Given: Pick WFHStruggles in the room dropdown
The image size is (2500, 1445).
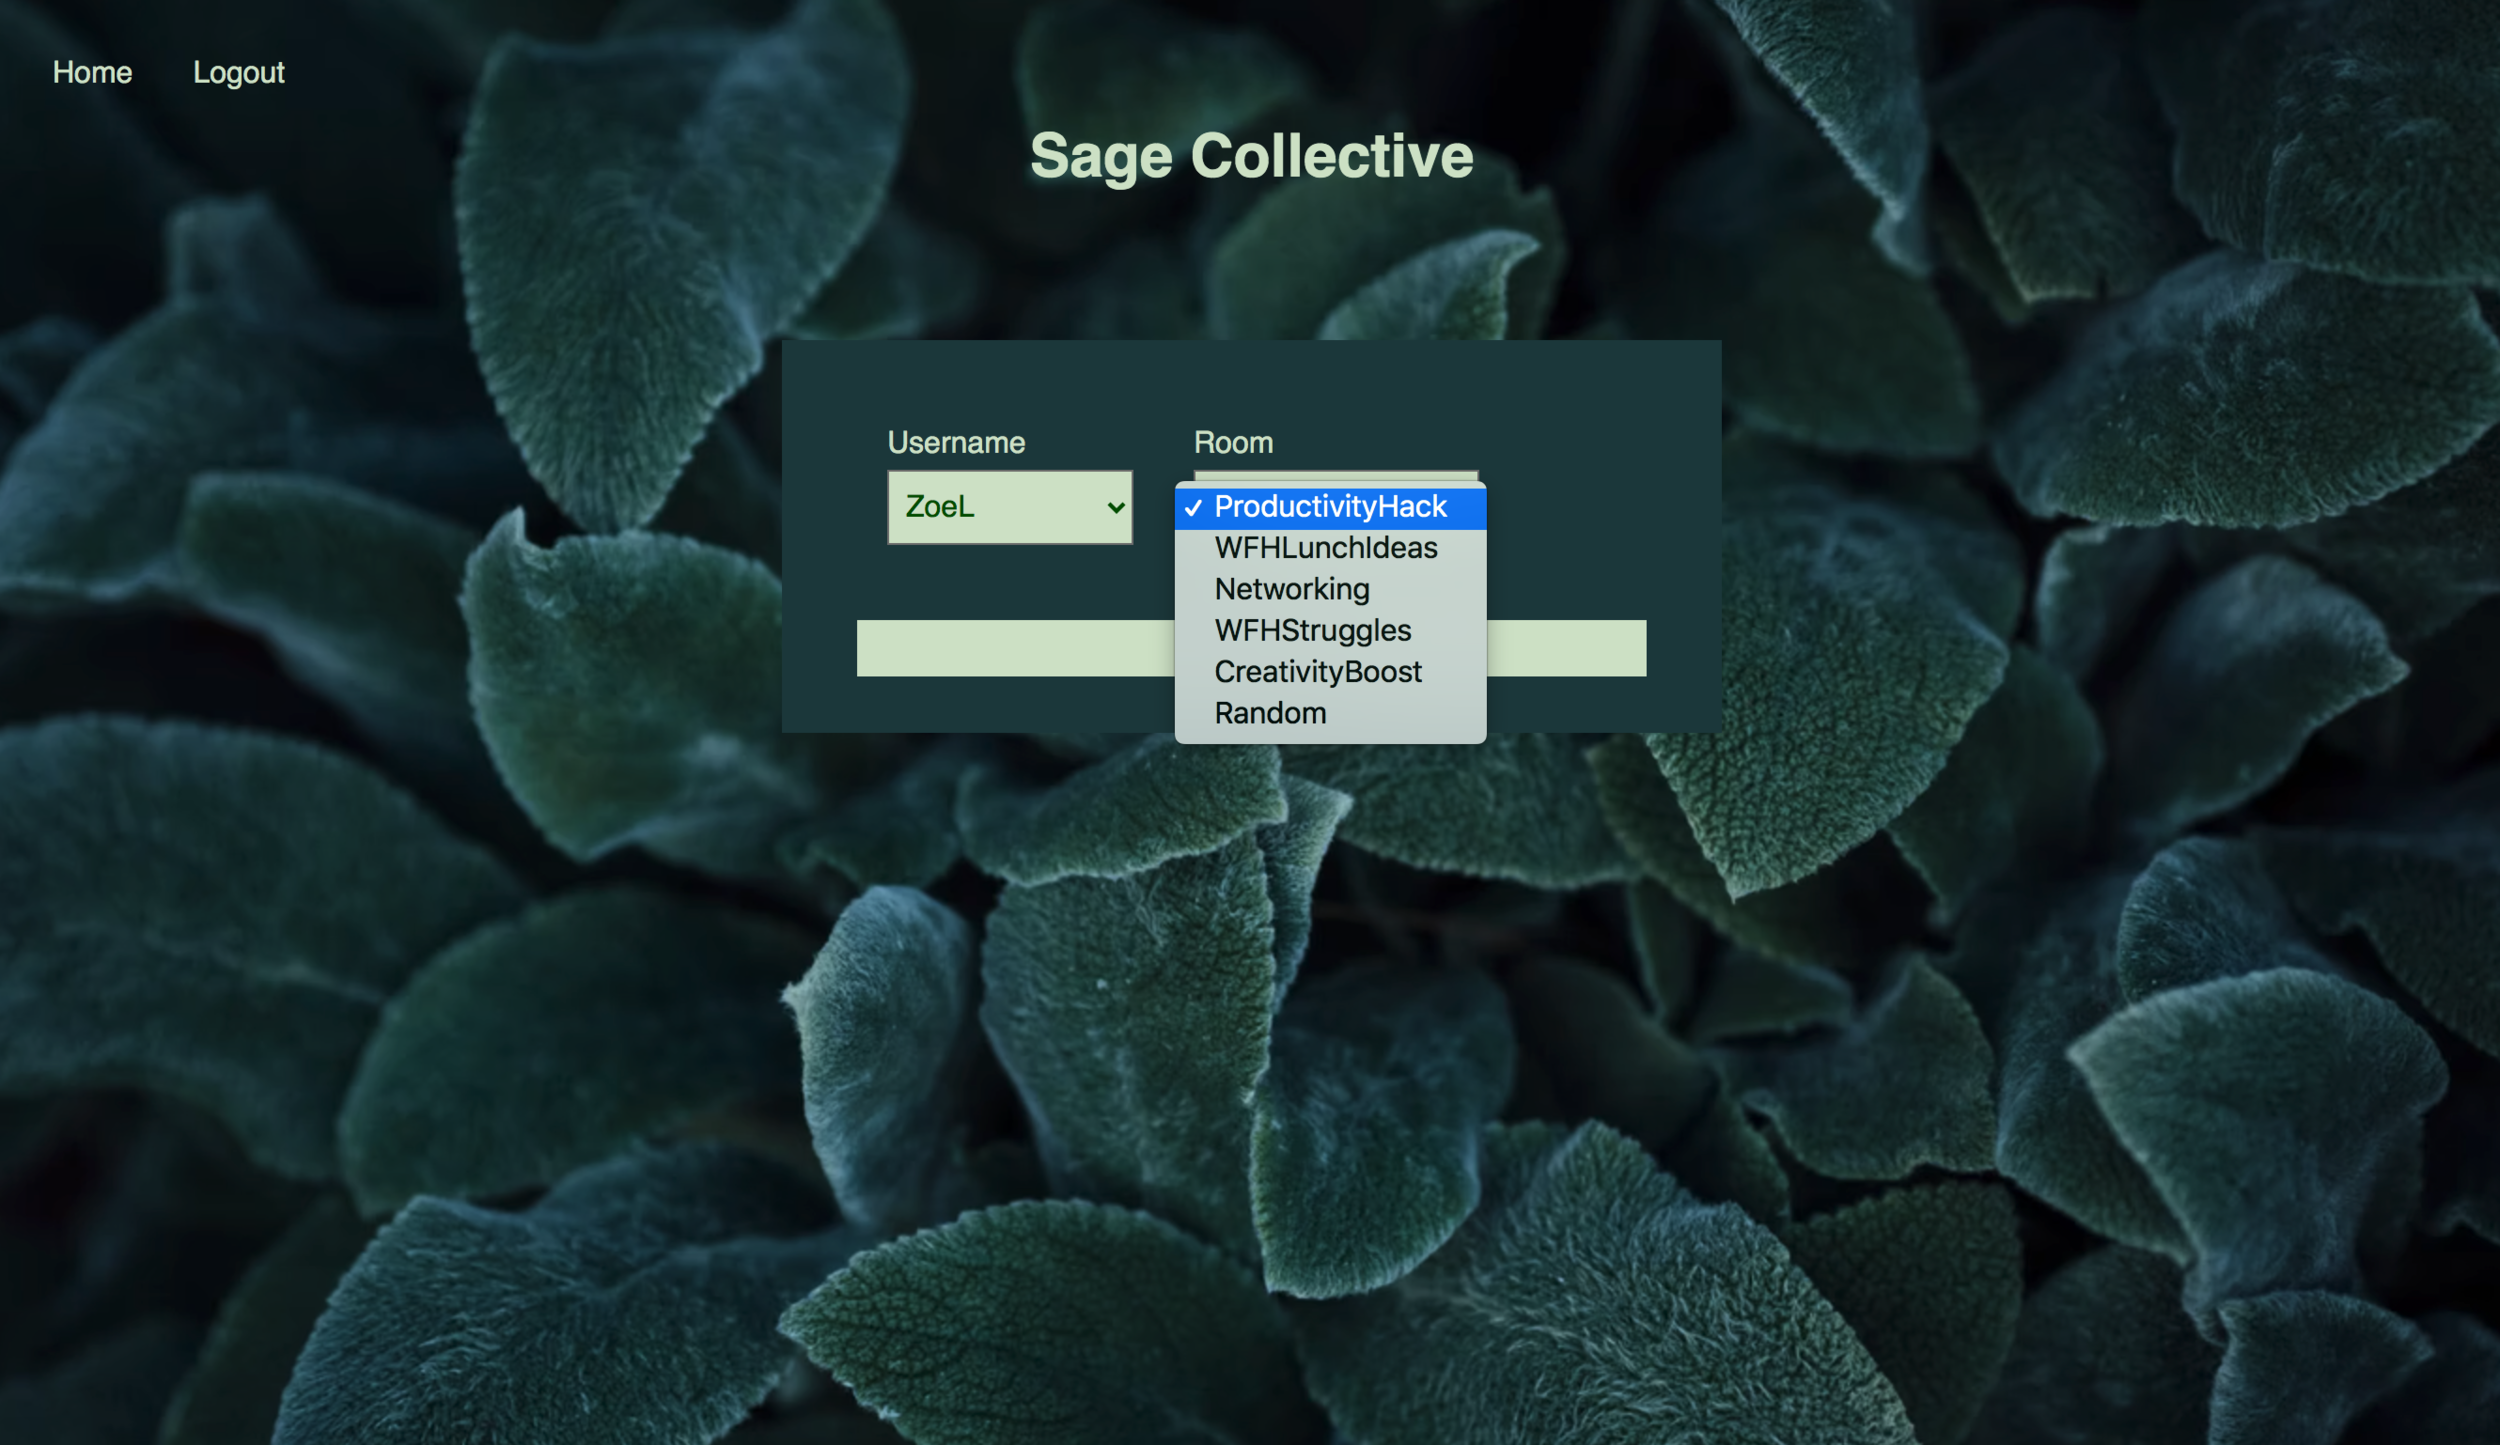Looking at the screenshot, I should pos(1312,631).
